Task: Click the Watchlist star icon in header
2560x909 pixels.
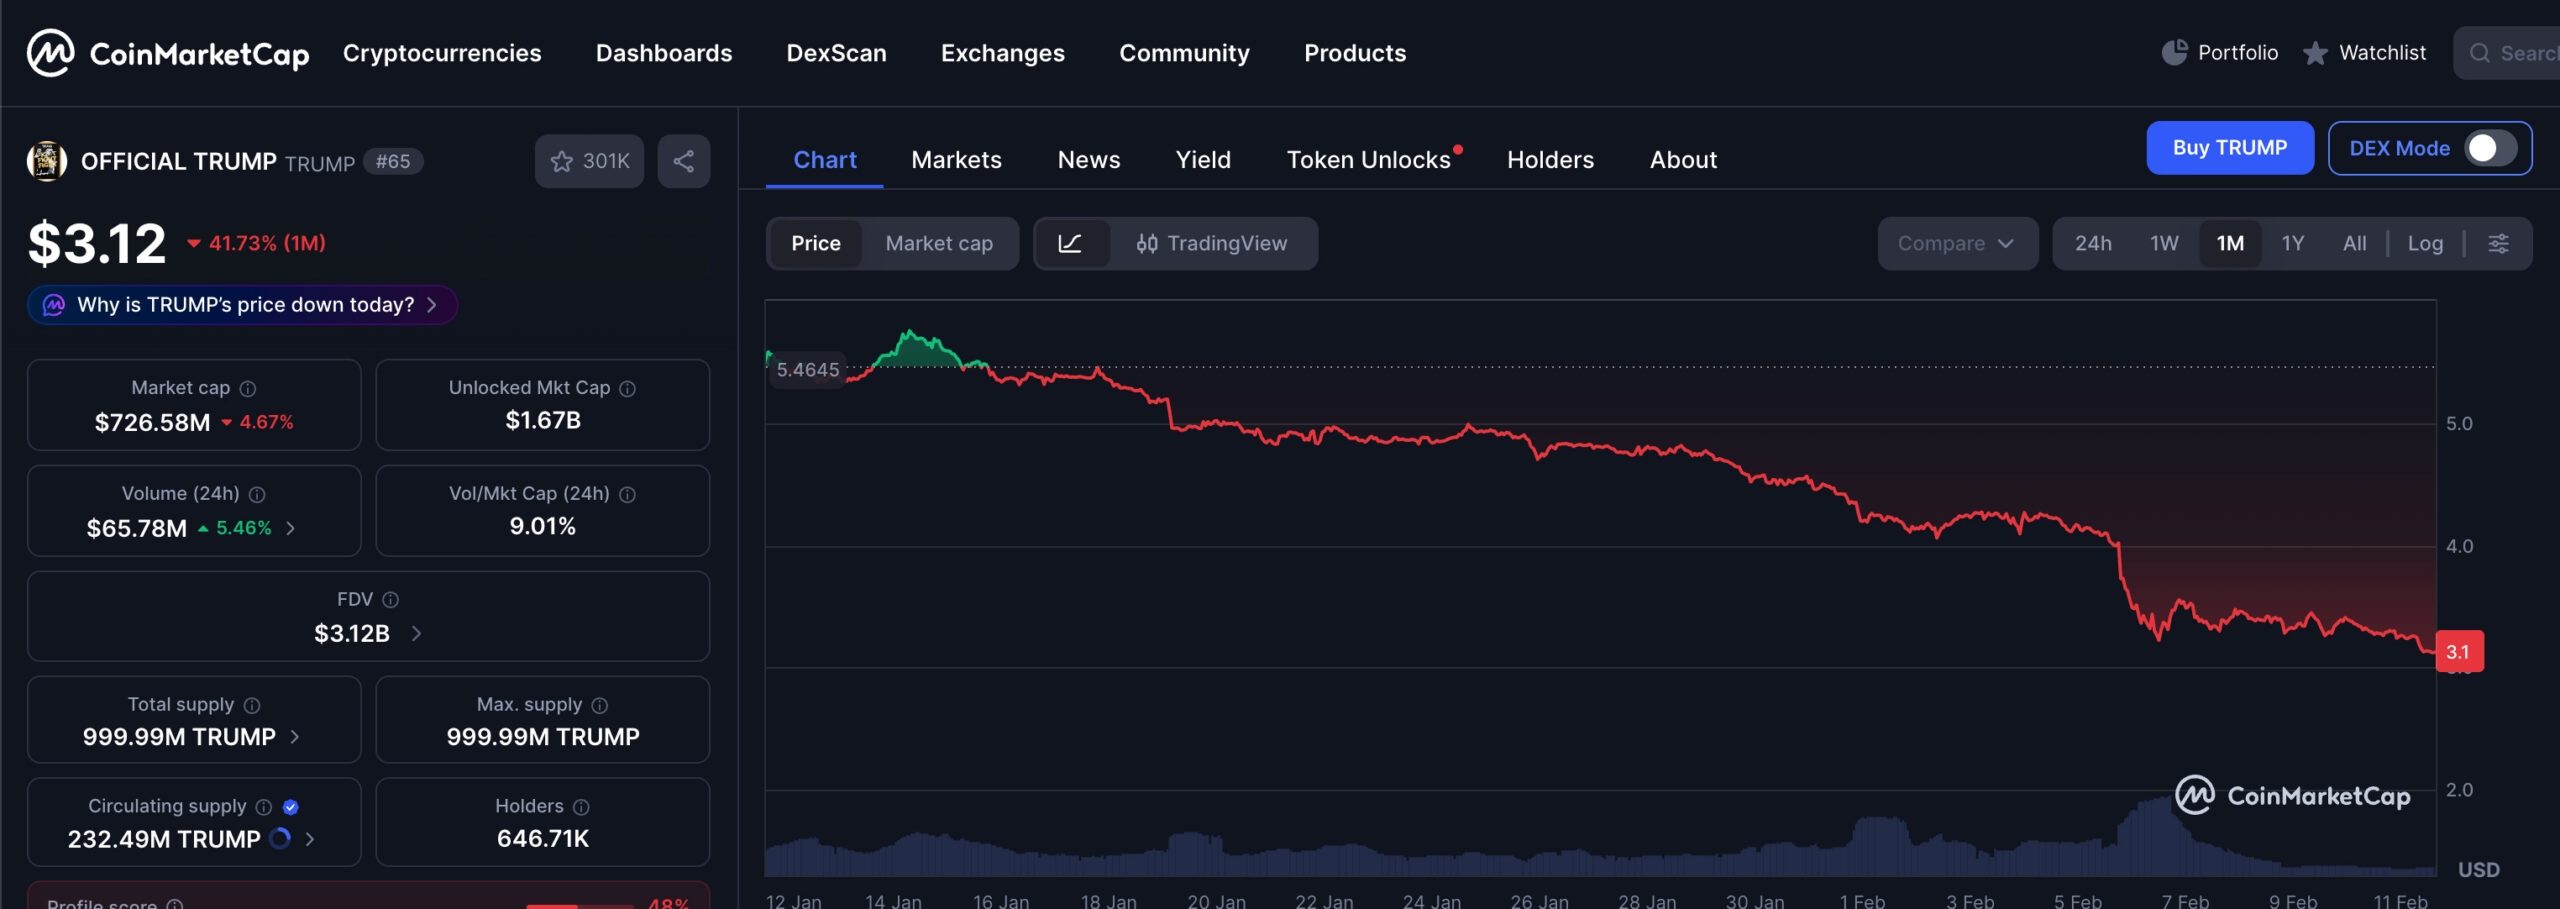Action: tap(2315, 53)
